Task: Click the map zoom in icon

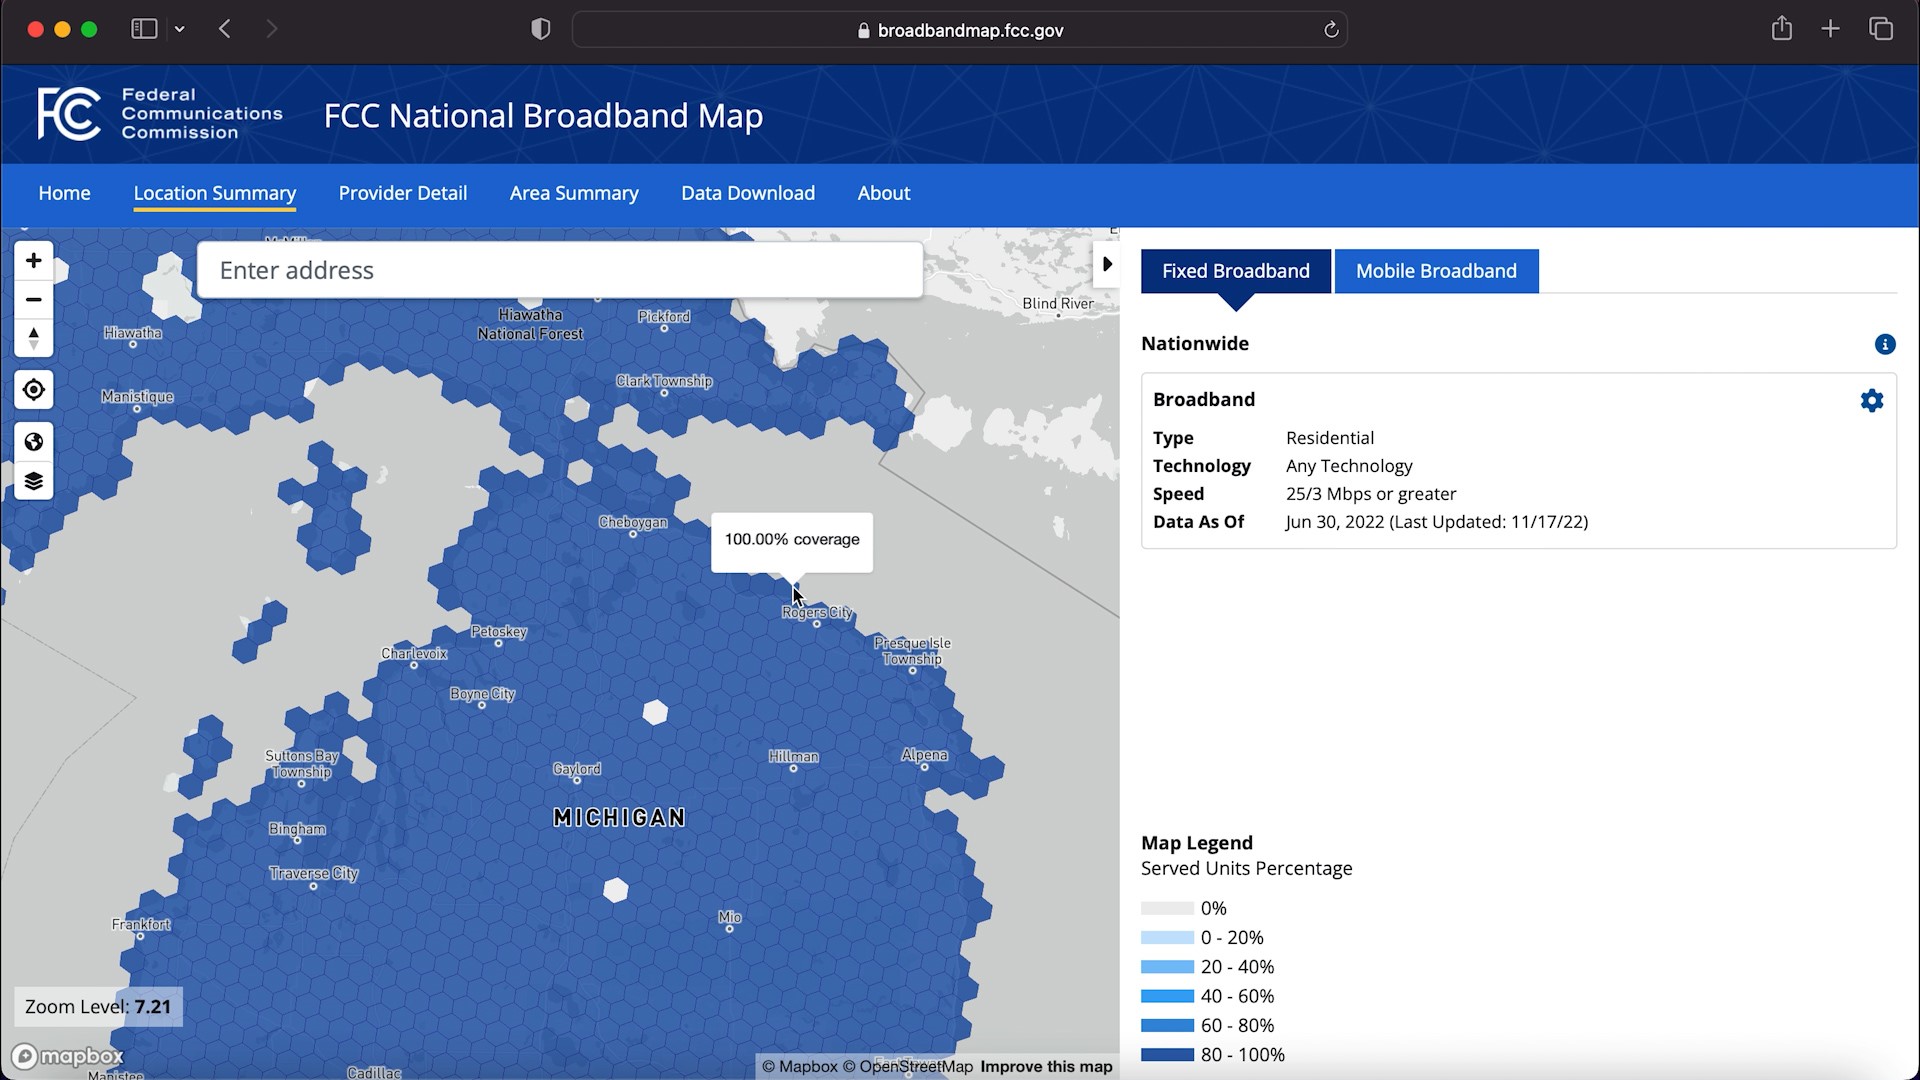Action: coord(33,260)
